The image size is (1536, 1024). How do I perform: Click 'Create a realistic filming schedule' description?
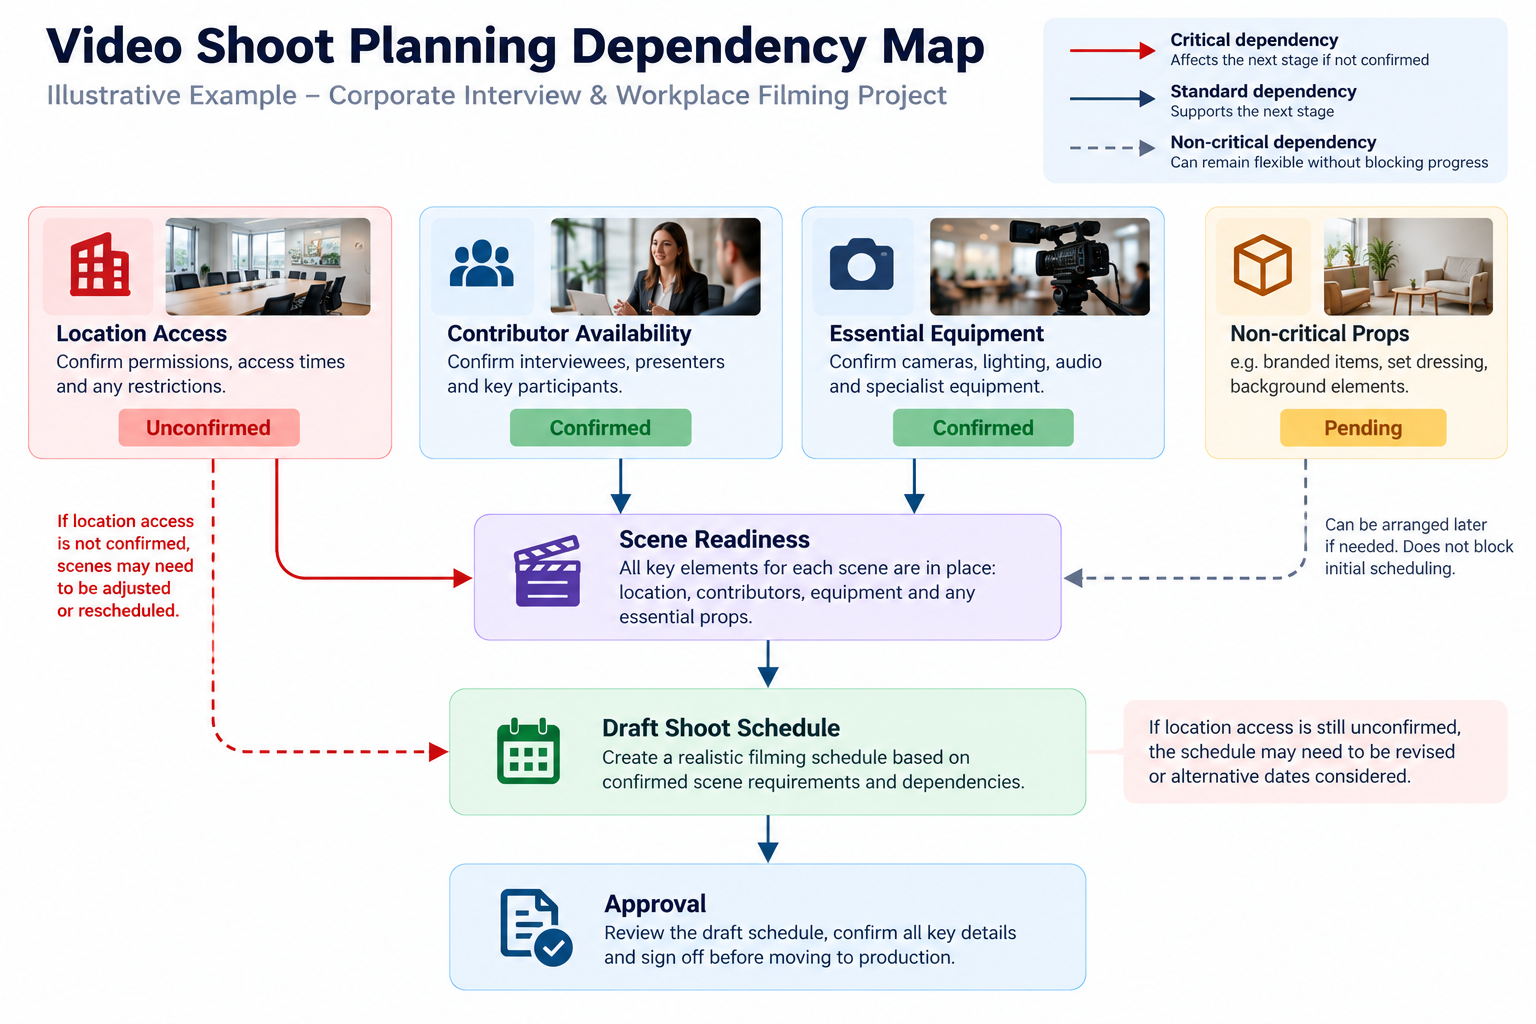(813, 770)
